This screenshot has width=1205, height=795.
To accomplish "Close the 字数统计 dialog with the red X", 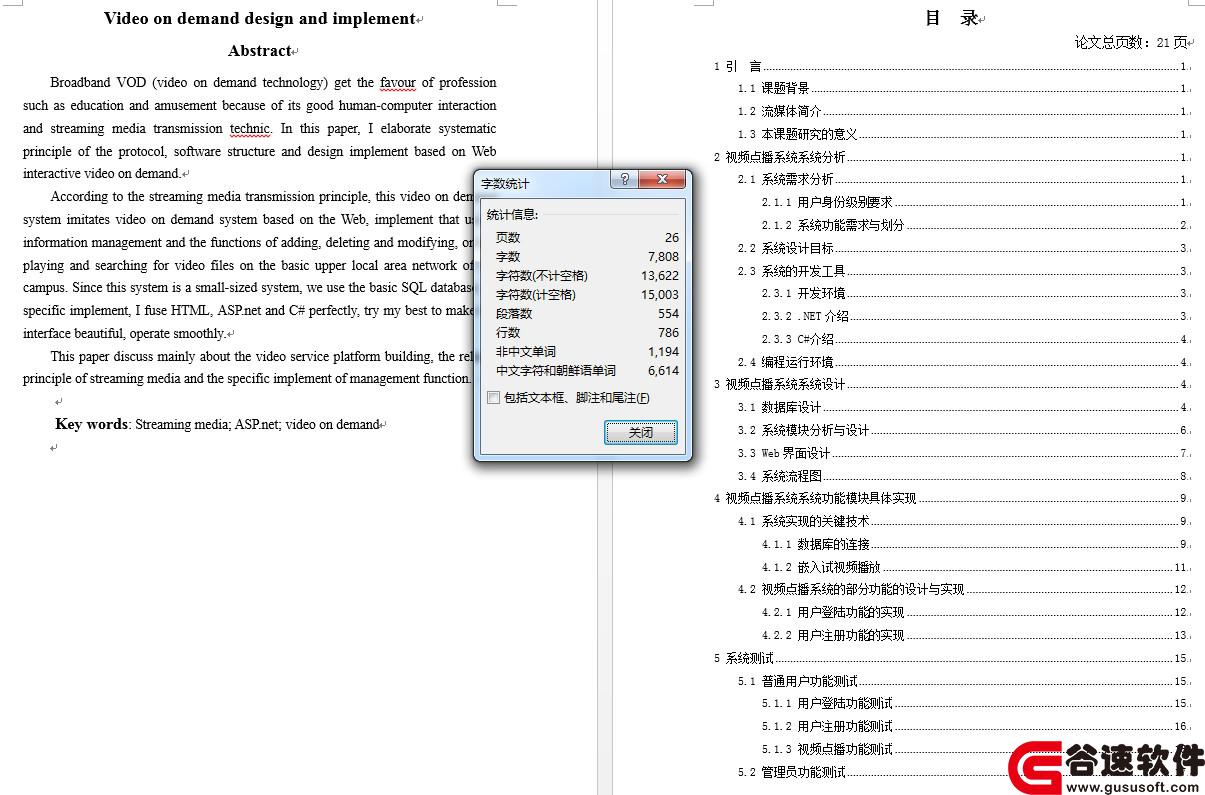I will click(661, 180).
